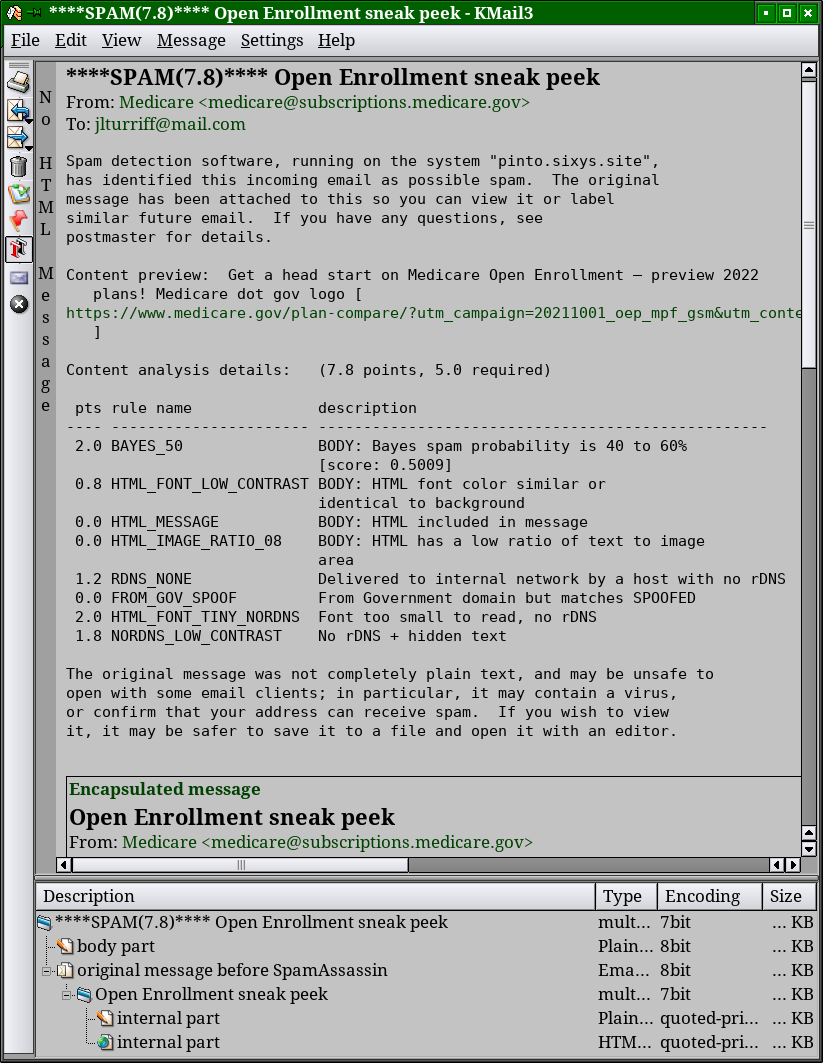The image size is (823, 1063).
Task: Open the Message menu
Action: tap(191, 41)
